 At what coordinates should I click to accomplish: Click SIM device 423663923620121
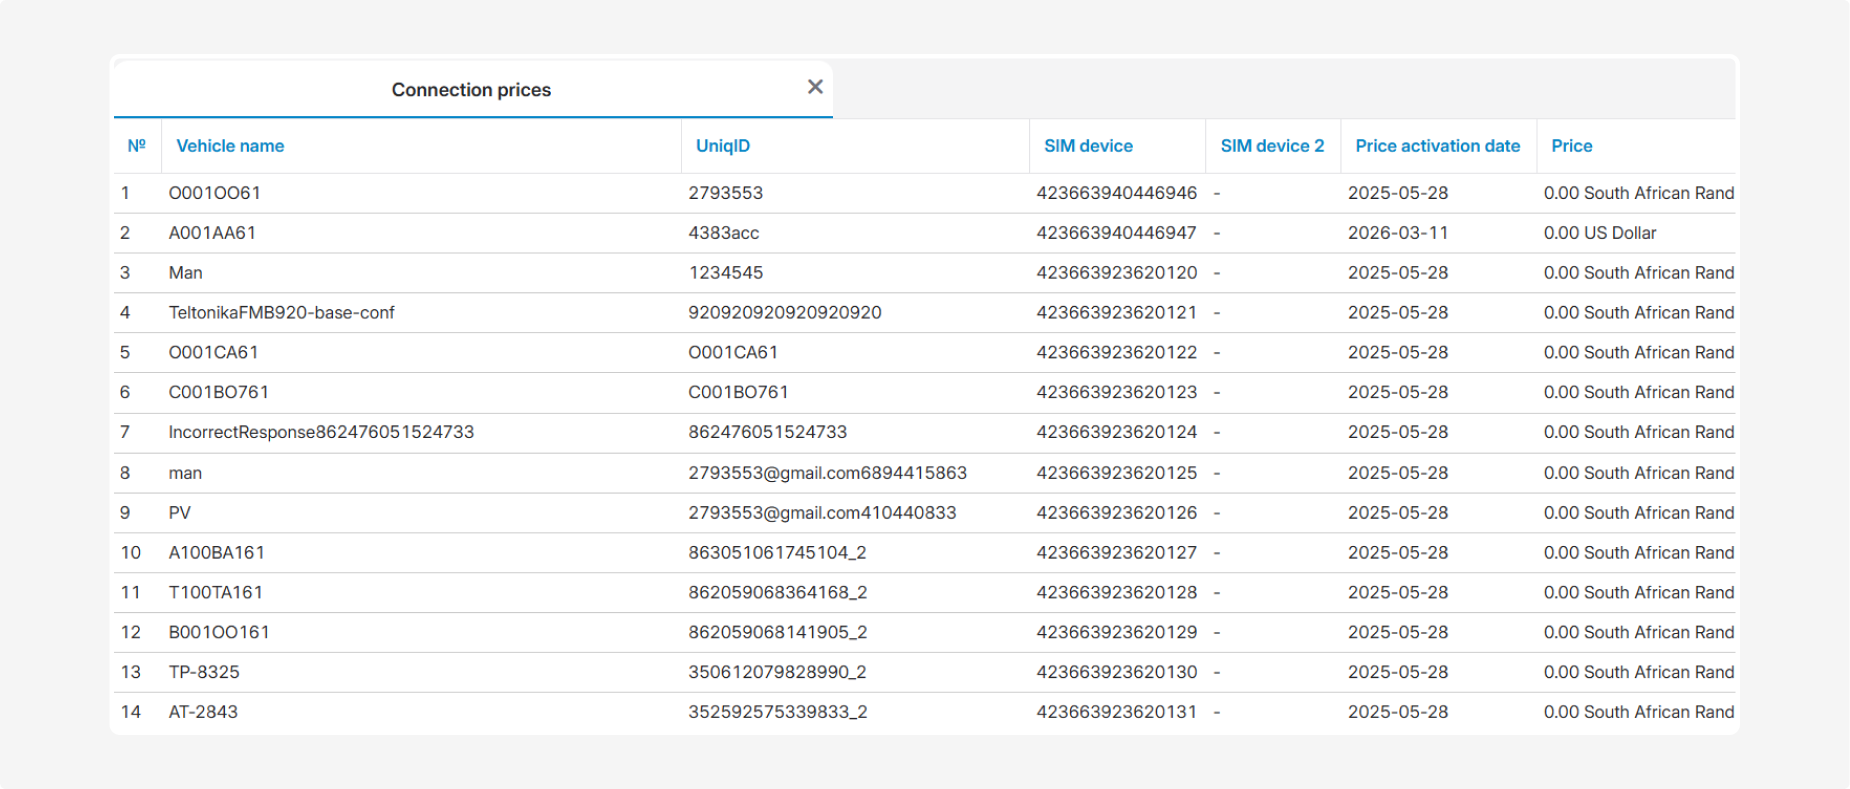coord(1116,313)
